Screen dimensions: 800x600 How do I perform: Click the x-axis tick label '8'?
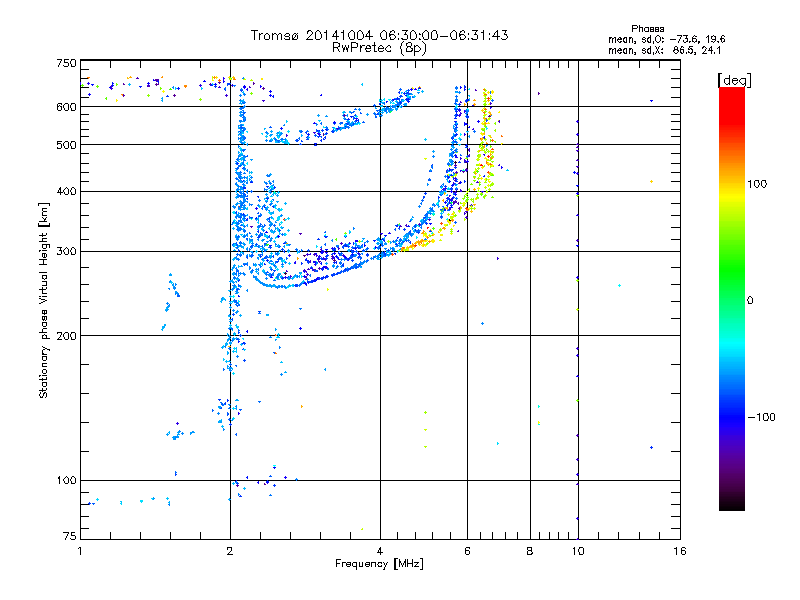(530, 551)
